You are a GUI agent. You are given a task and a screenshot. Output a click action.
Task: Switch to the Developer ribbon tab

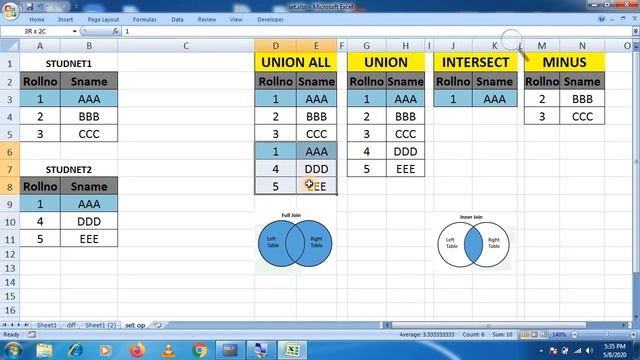point(270,20)
